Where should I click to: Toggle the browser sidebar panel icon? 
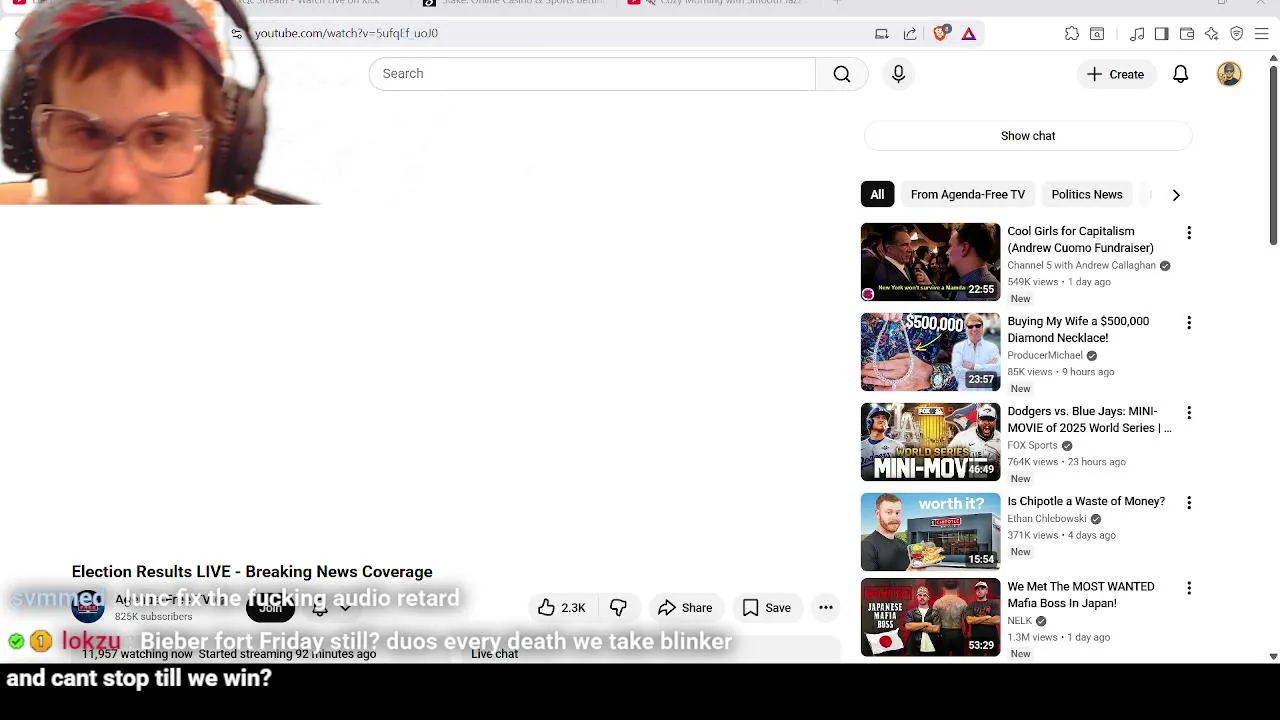point(1161,33)
